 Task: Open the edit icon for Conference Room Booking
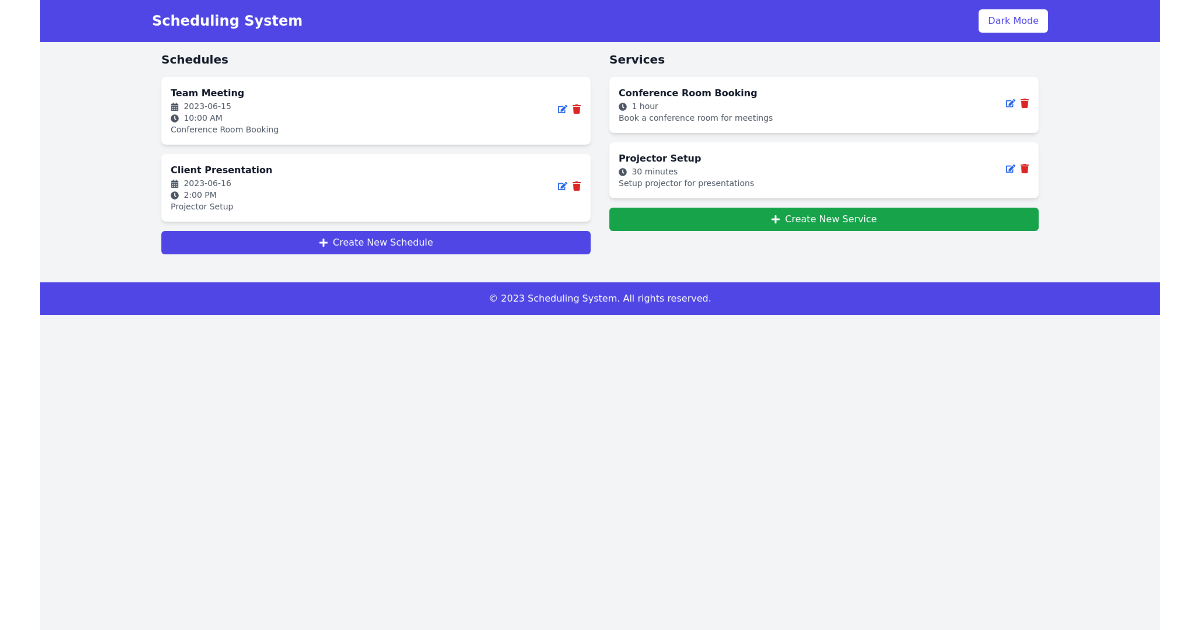click(x=1011, y=103)
